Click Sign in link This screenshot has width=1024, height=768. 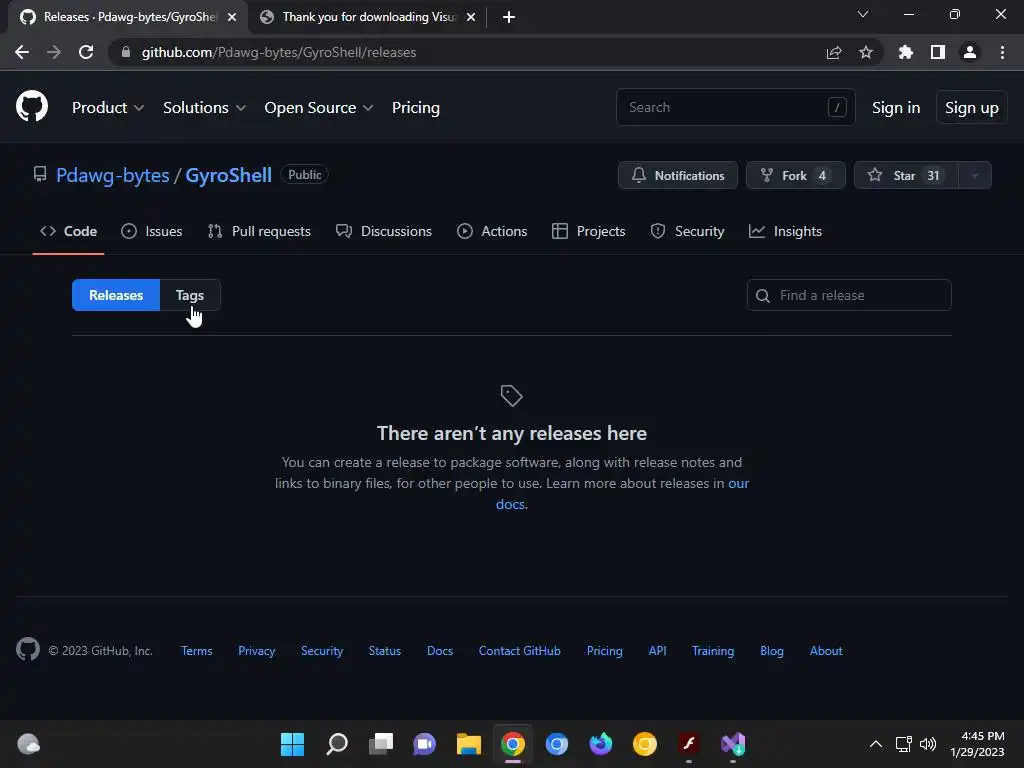pos(896,108)
